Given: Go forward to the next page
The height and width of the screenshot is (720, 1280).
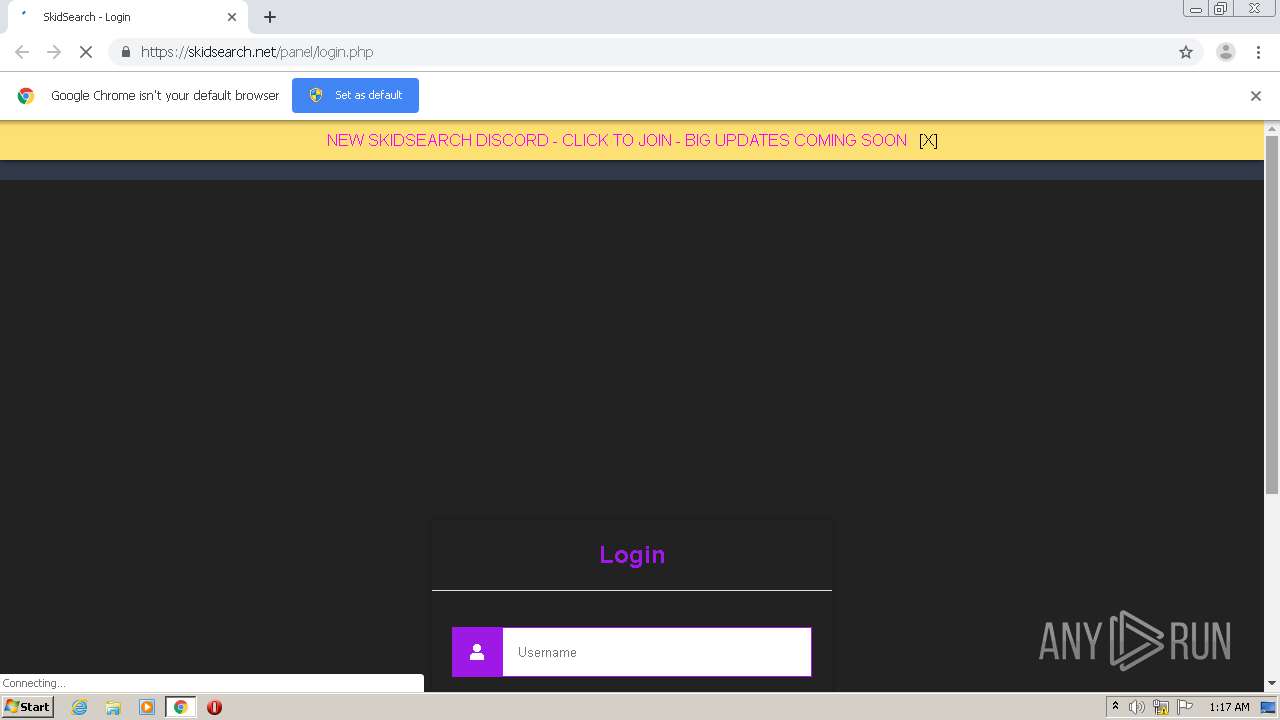Looking at the screenshot, I should [x=54, y=52].
